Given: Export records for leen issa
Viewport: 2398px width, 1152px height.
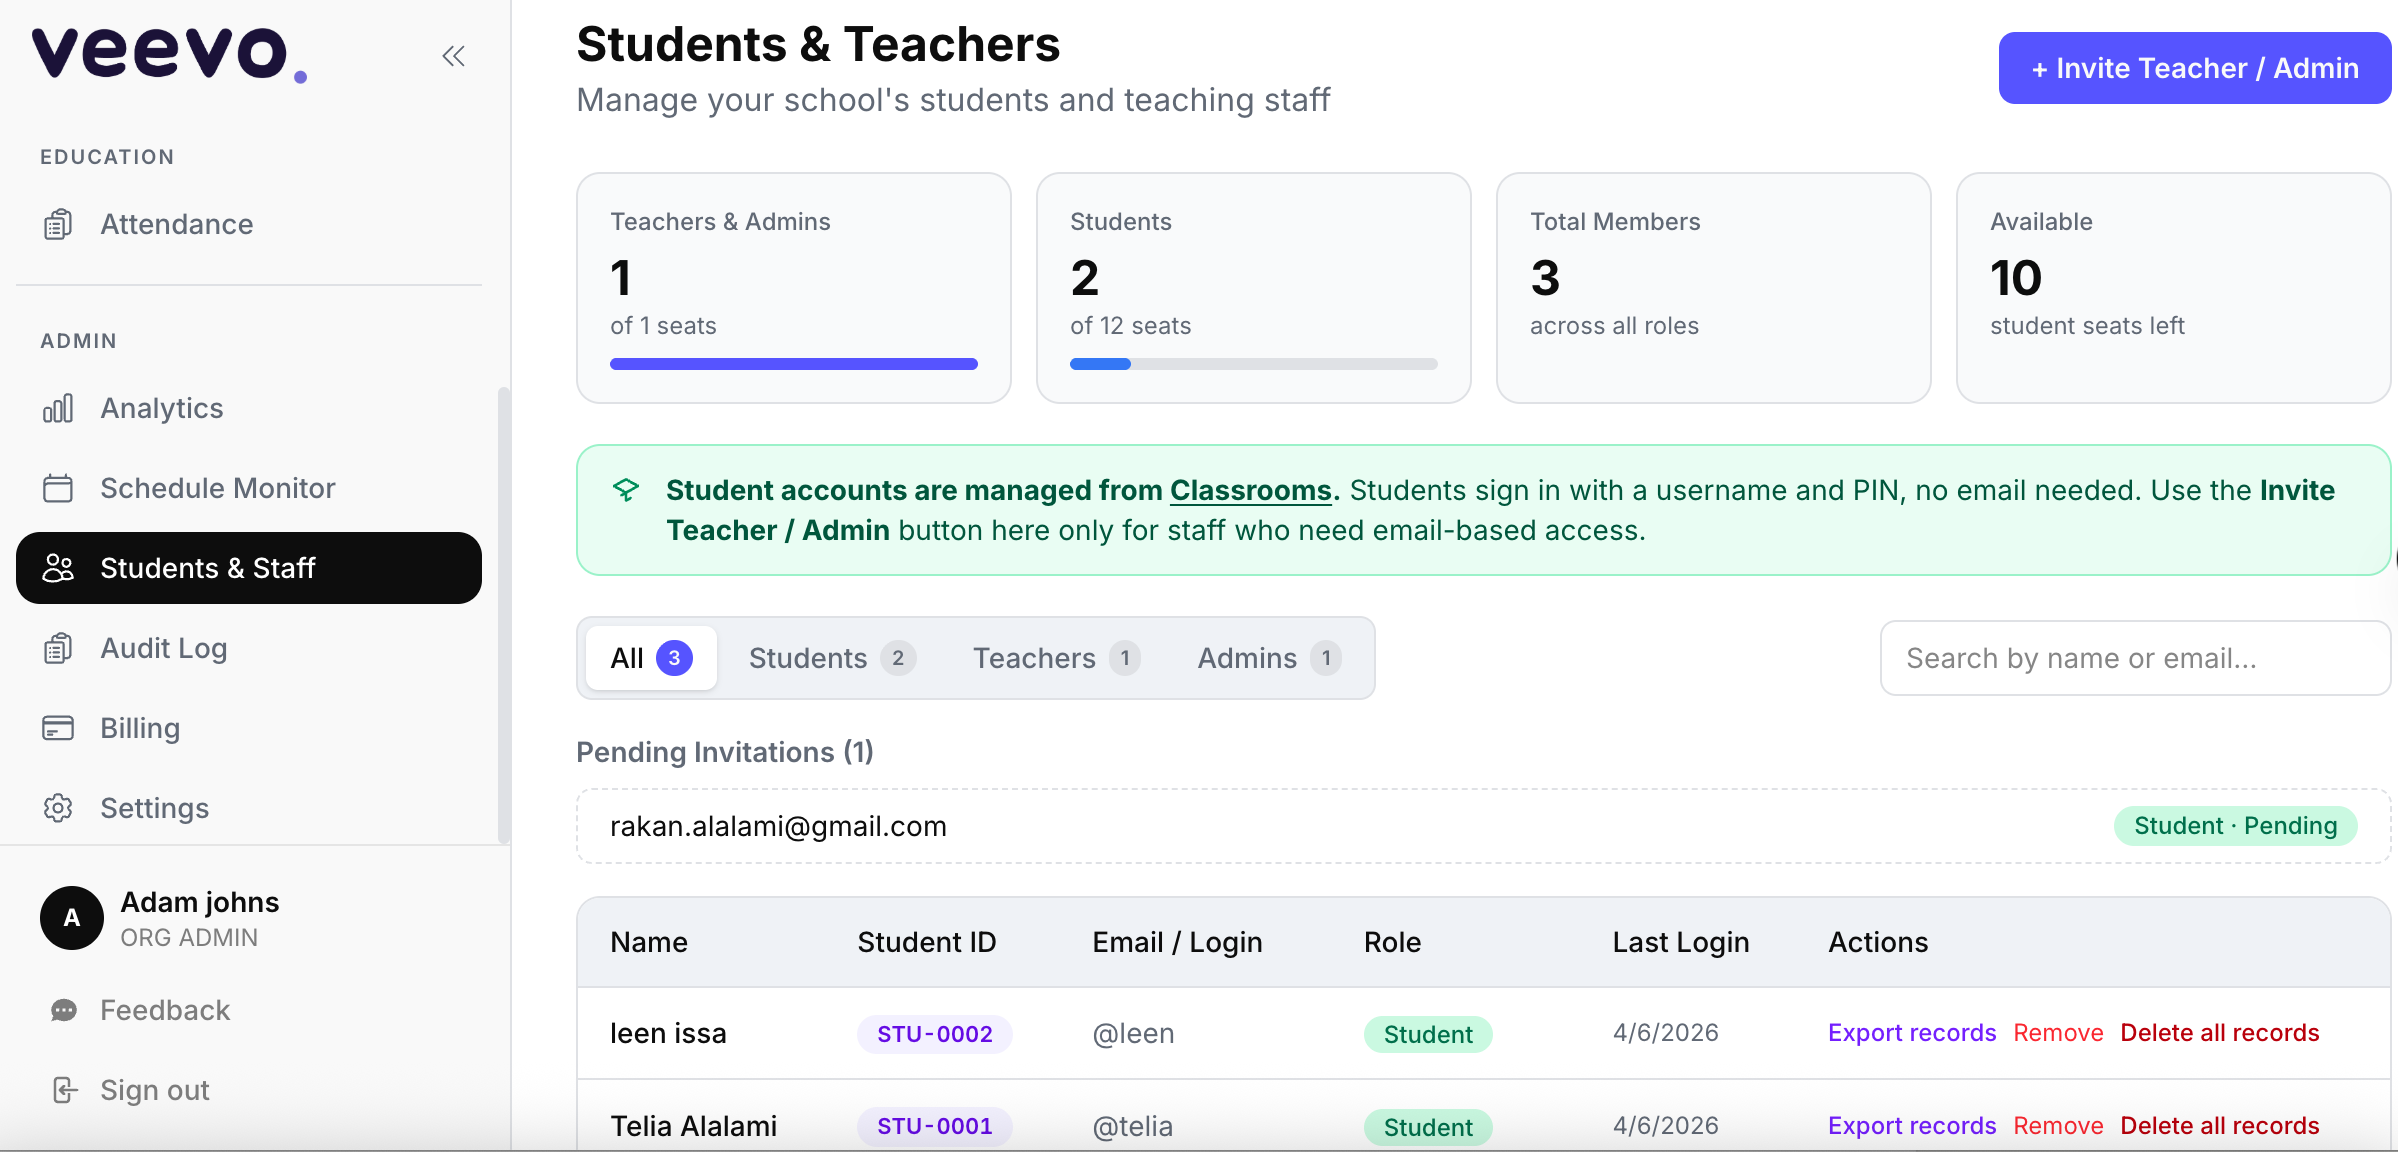Looking at the screenshot, I should click(x=1911, y=1033).
